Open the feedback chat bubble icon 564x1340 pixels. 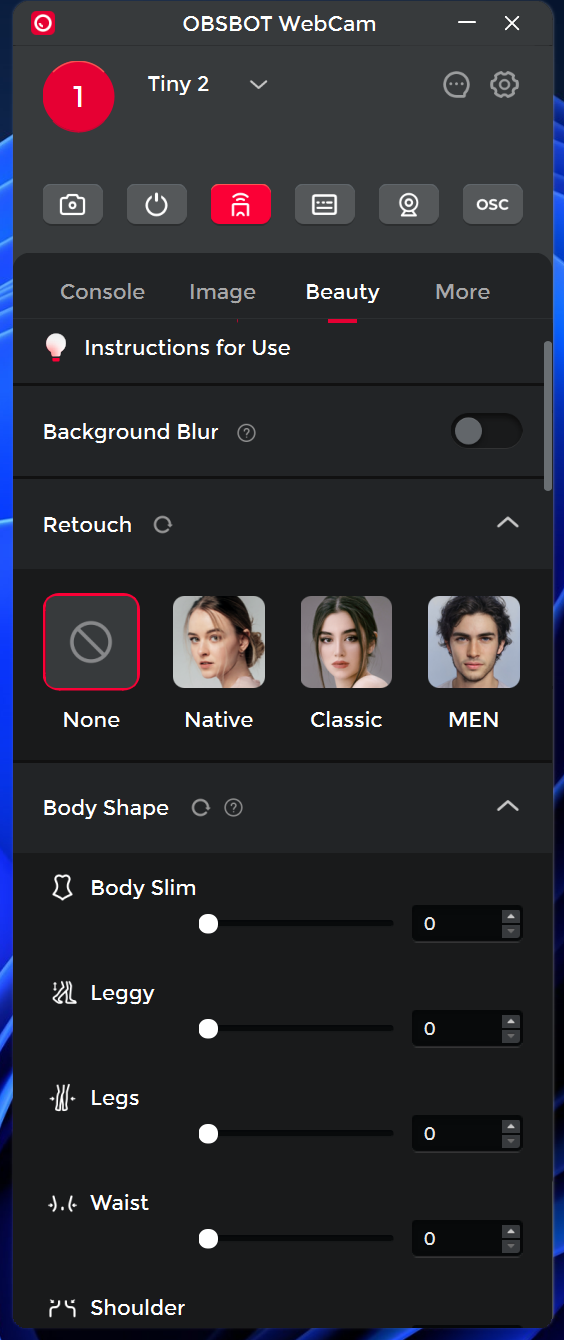point(456,85)
